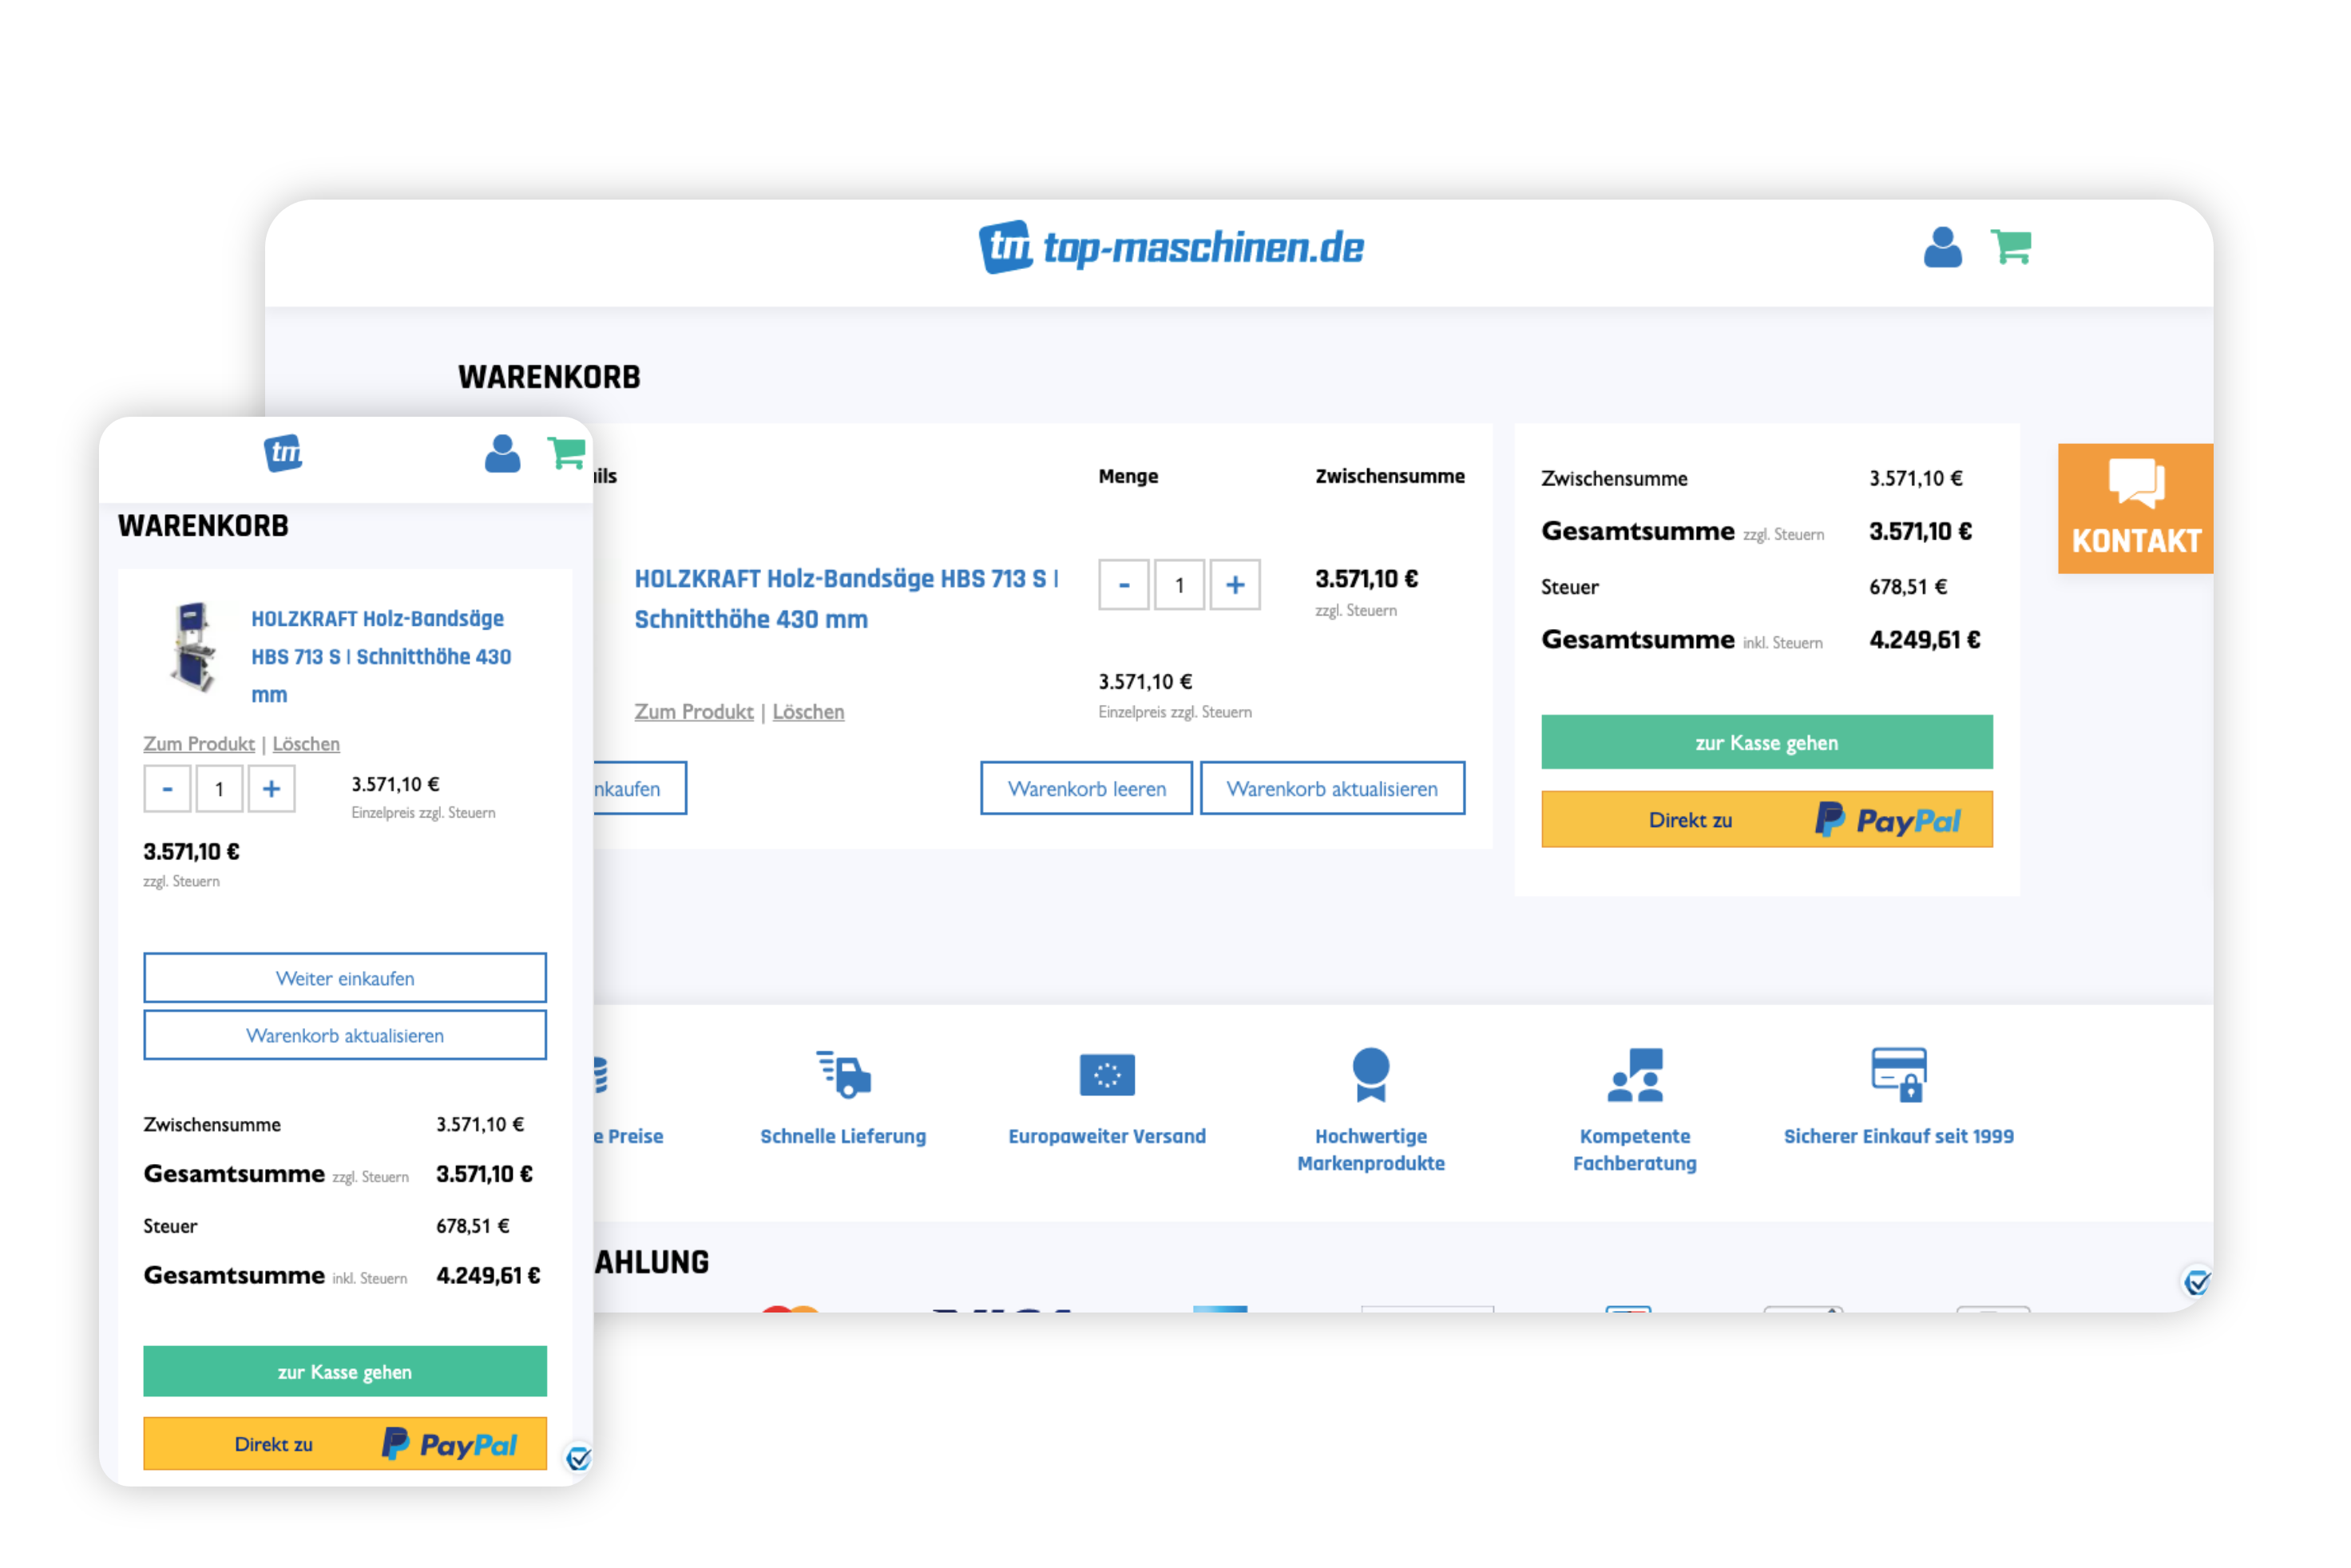
Task: Click desktop Warenkorb aktualisieren button
Action: 1331,789
